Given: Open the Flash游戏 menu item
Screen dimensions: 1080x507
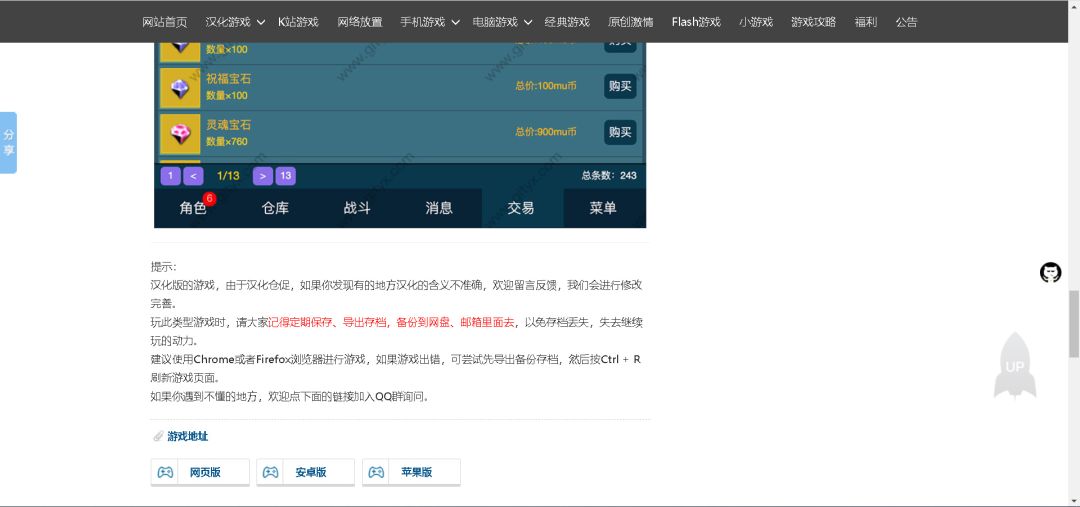Looking at the screenshot, I should pos(696,22).
